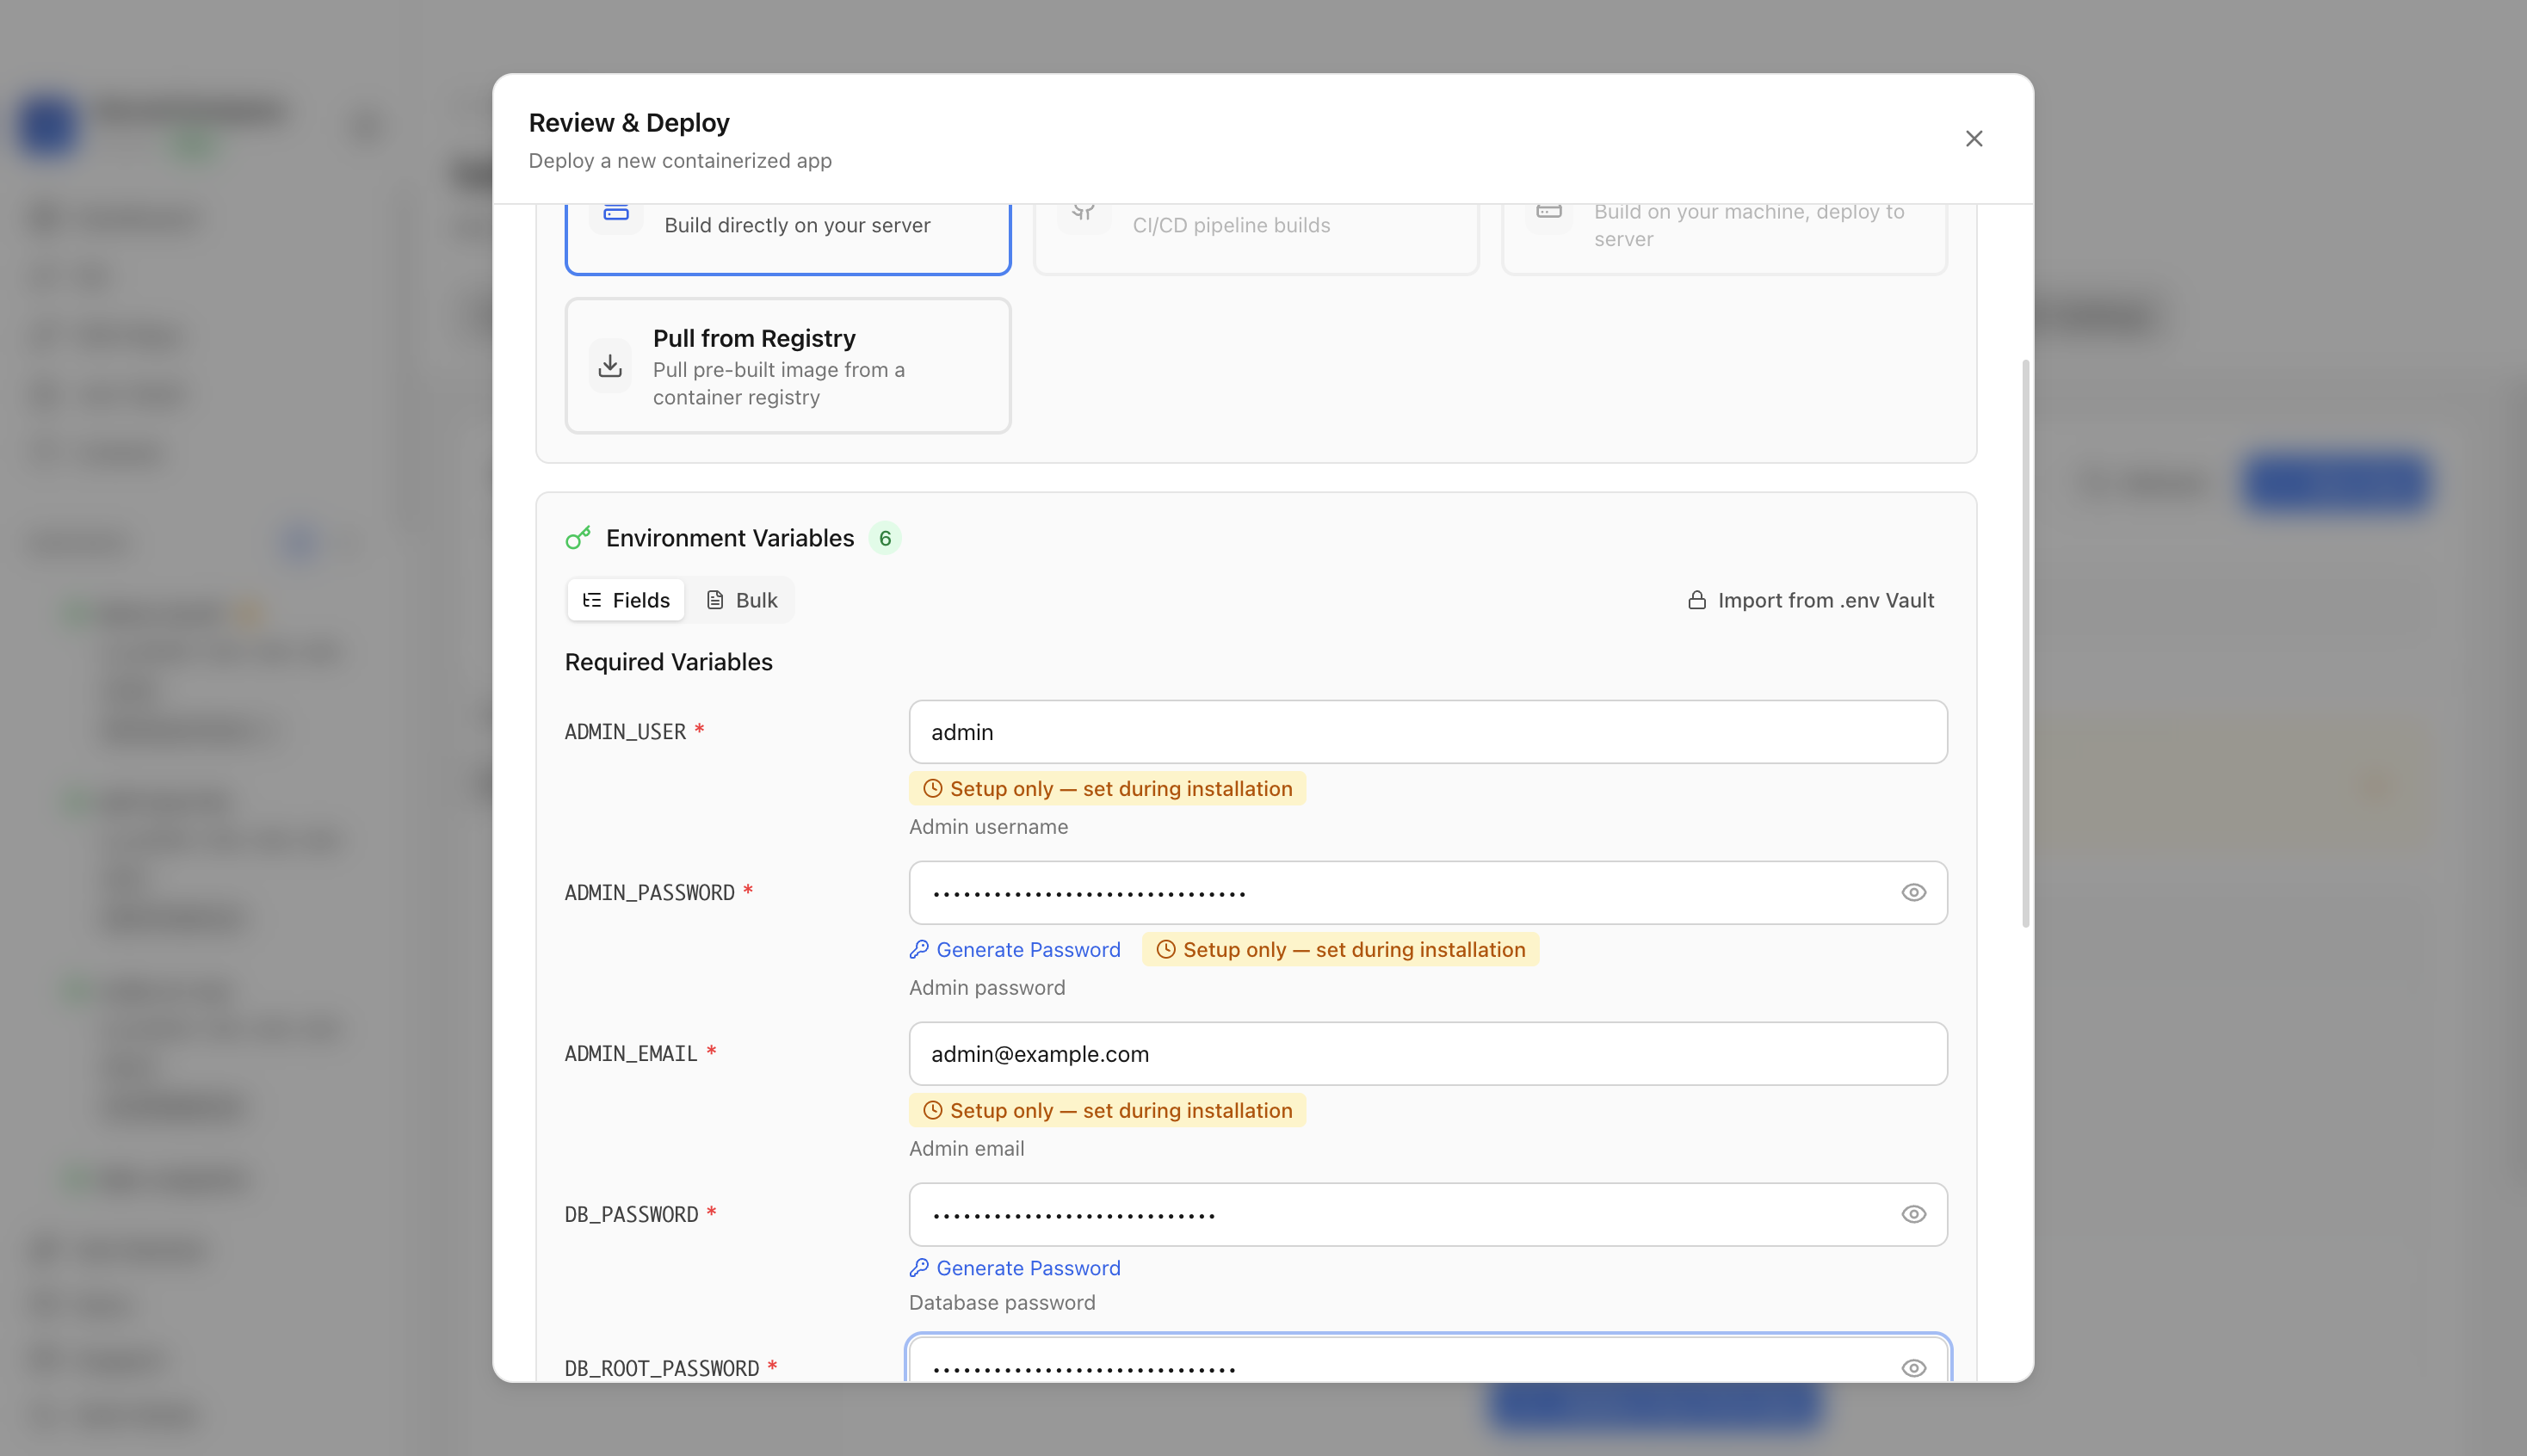Click the Required Variables heading
Screen dimensions: 2527x1456
pos(669,662)
